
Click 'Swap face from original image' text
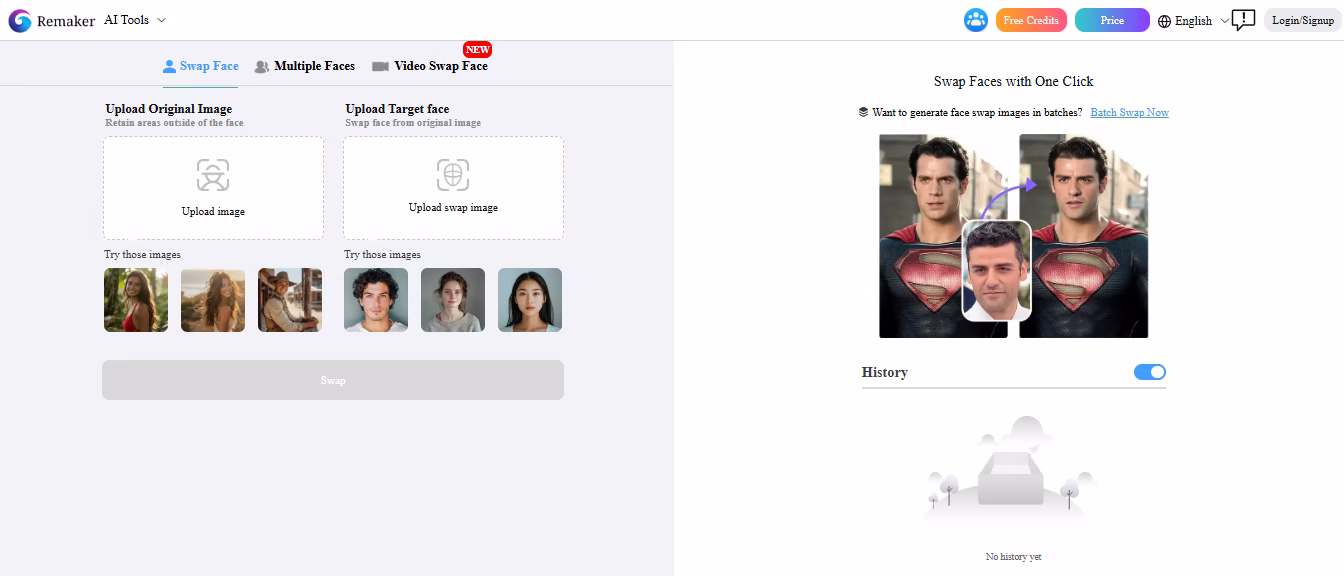click(413, 123)
